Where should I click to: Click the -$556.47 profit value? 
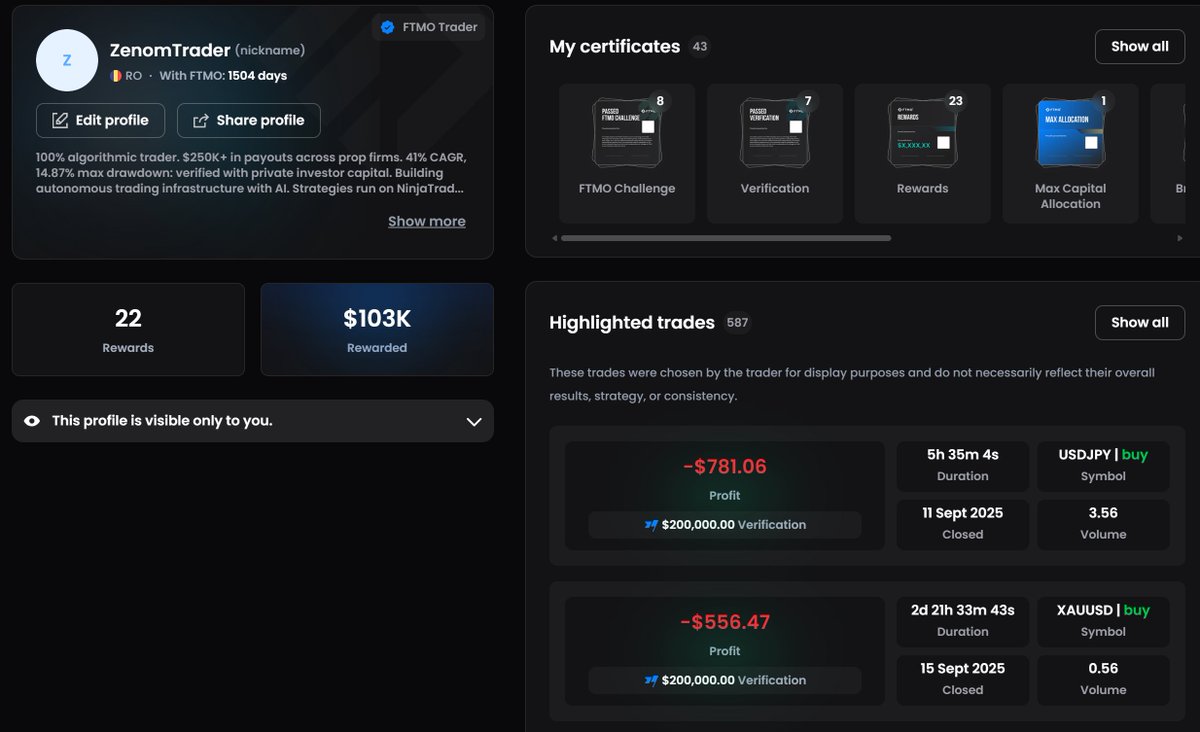click(x=725, y=622)
